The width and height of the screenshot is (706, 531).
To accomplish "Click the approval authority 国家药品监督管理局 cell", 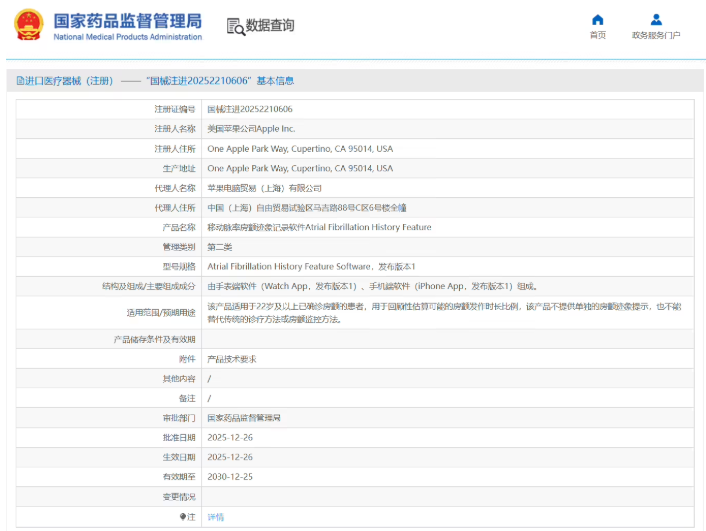I will coord(244,418).
